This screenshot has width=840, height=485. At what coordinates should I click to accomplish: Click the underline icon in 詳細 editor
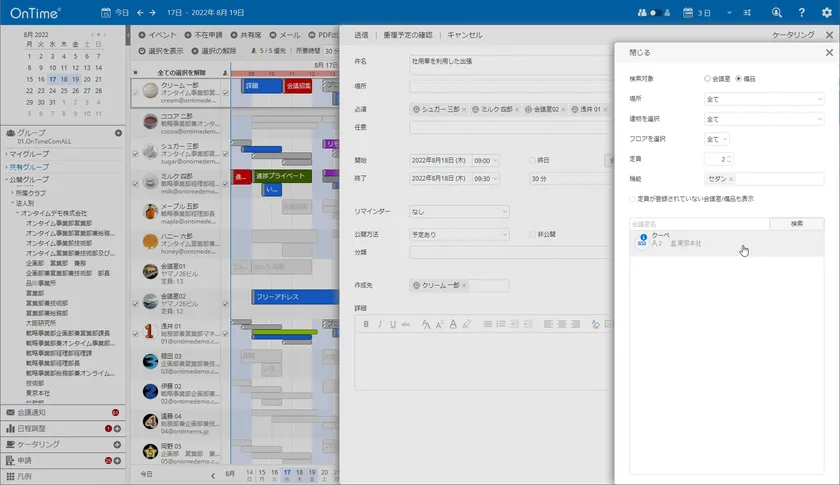point(392,324)
